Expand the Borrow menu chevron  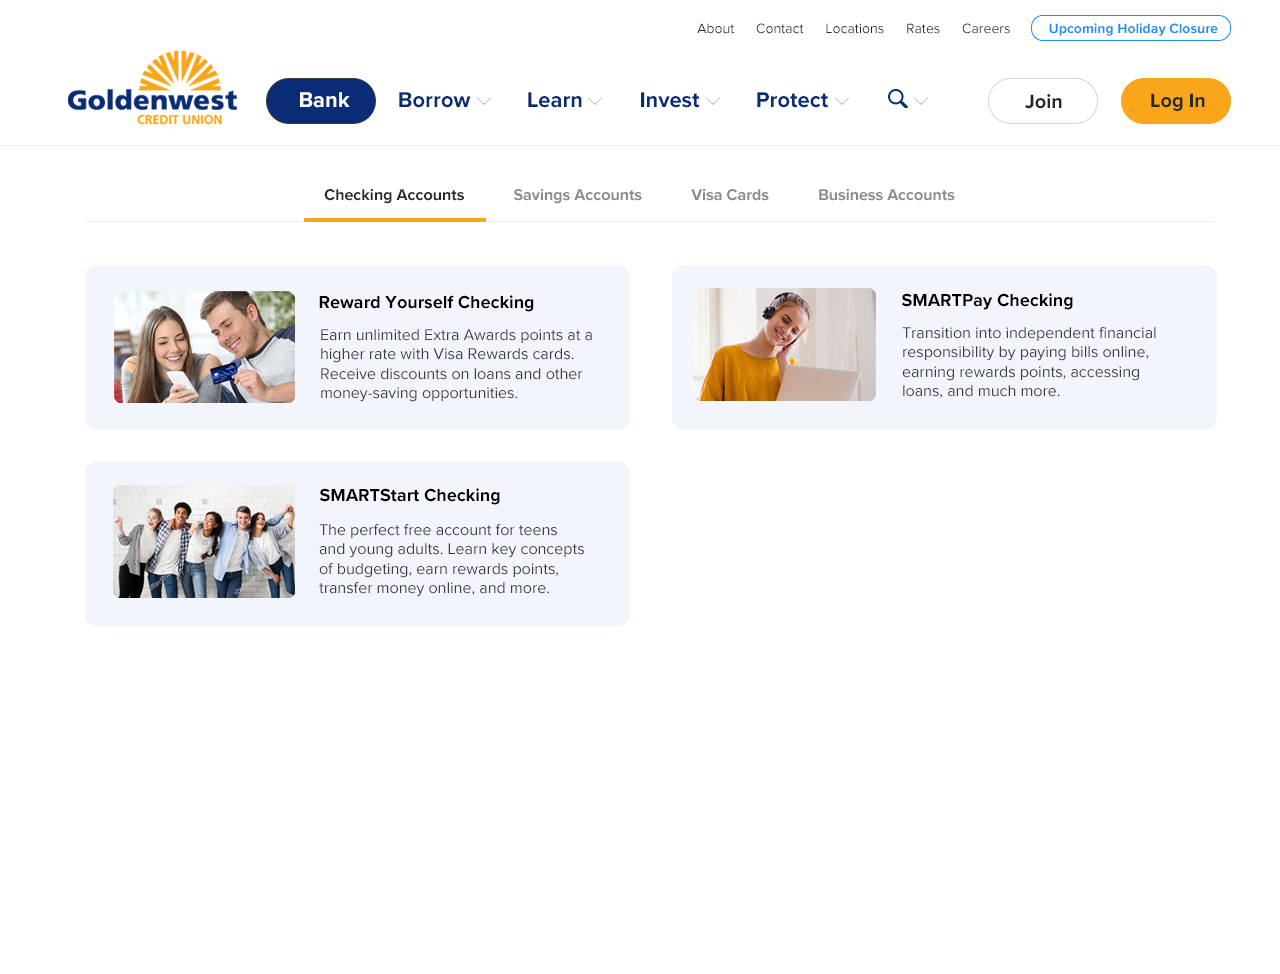[484, 101]
